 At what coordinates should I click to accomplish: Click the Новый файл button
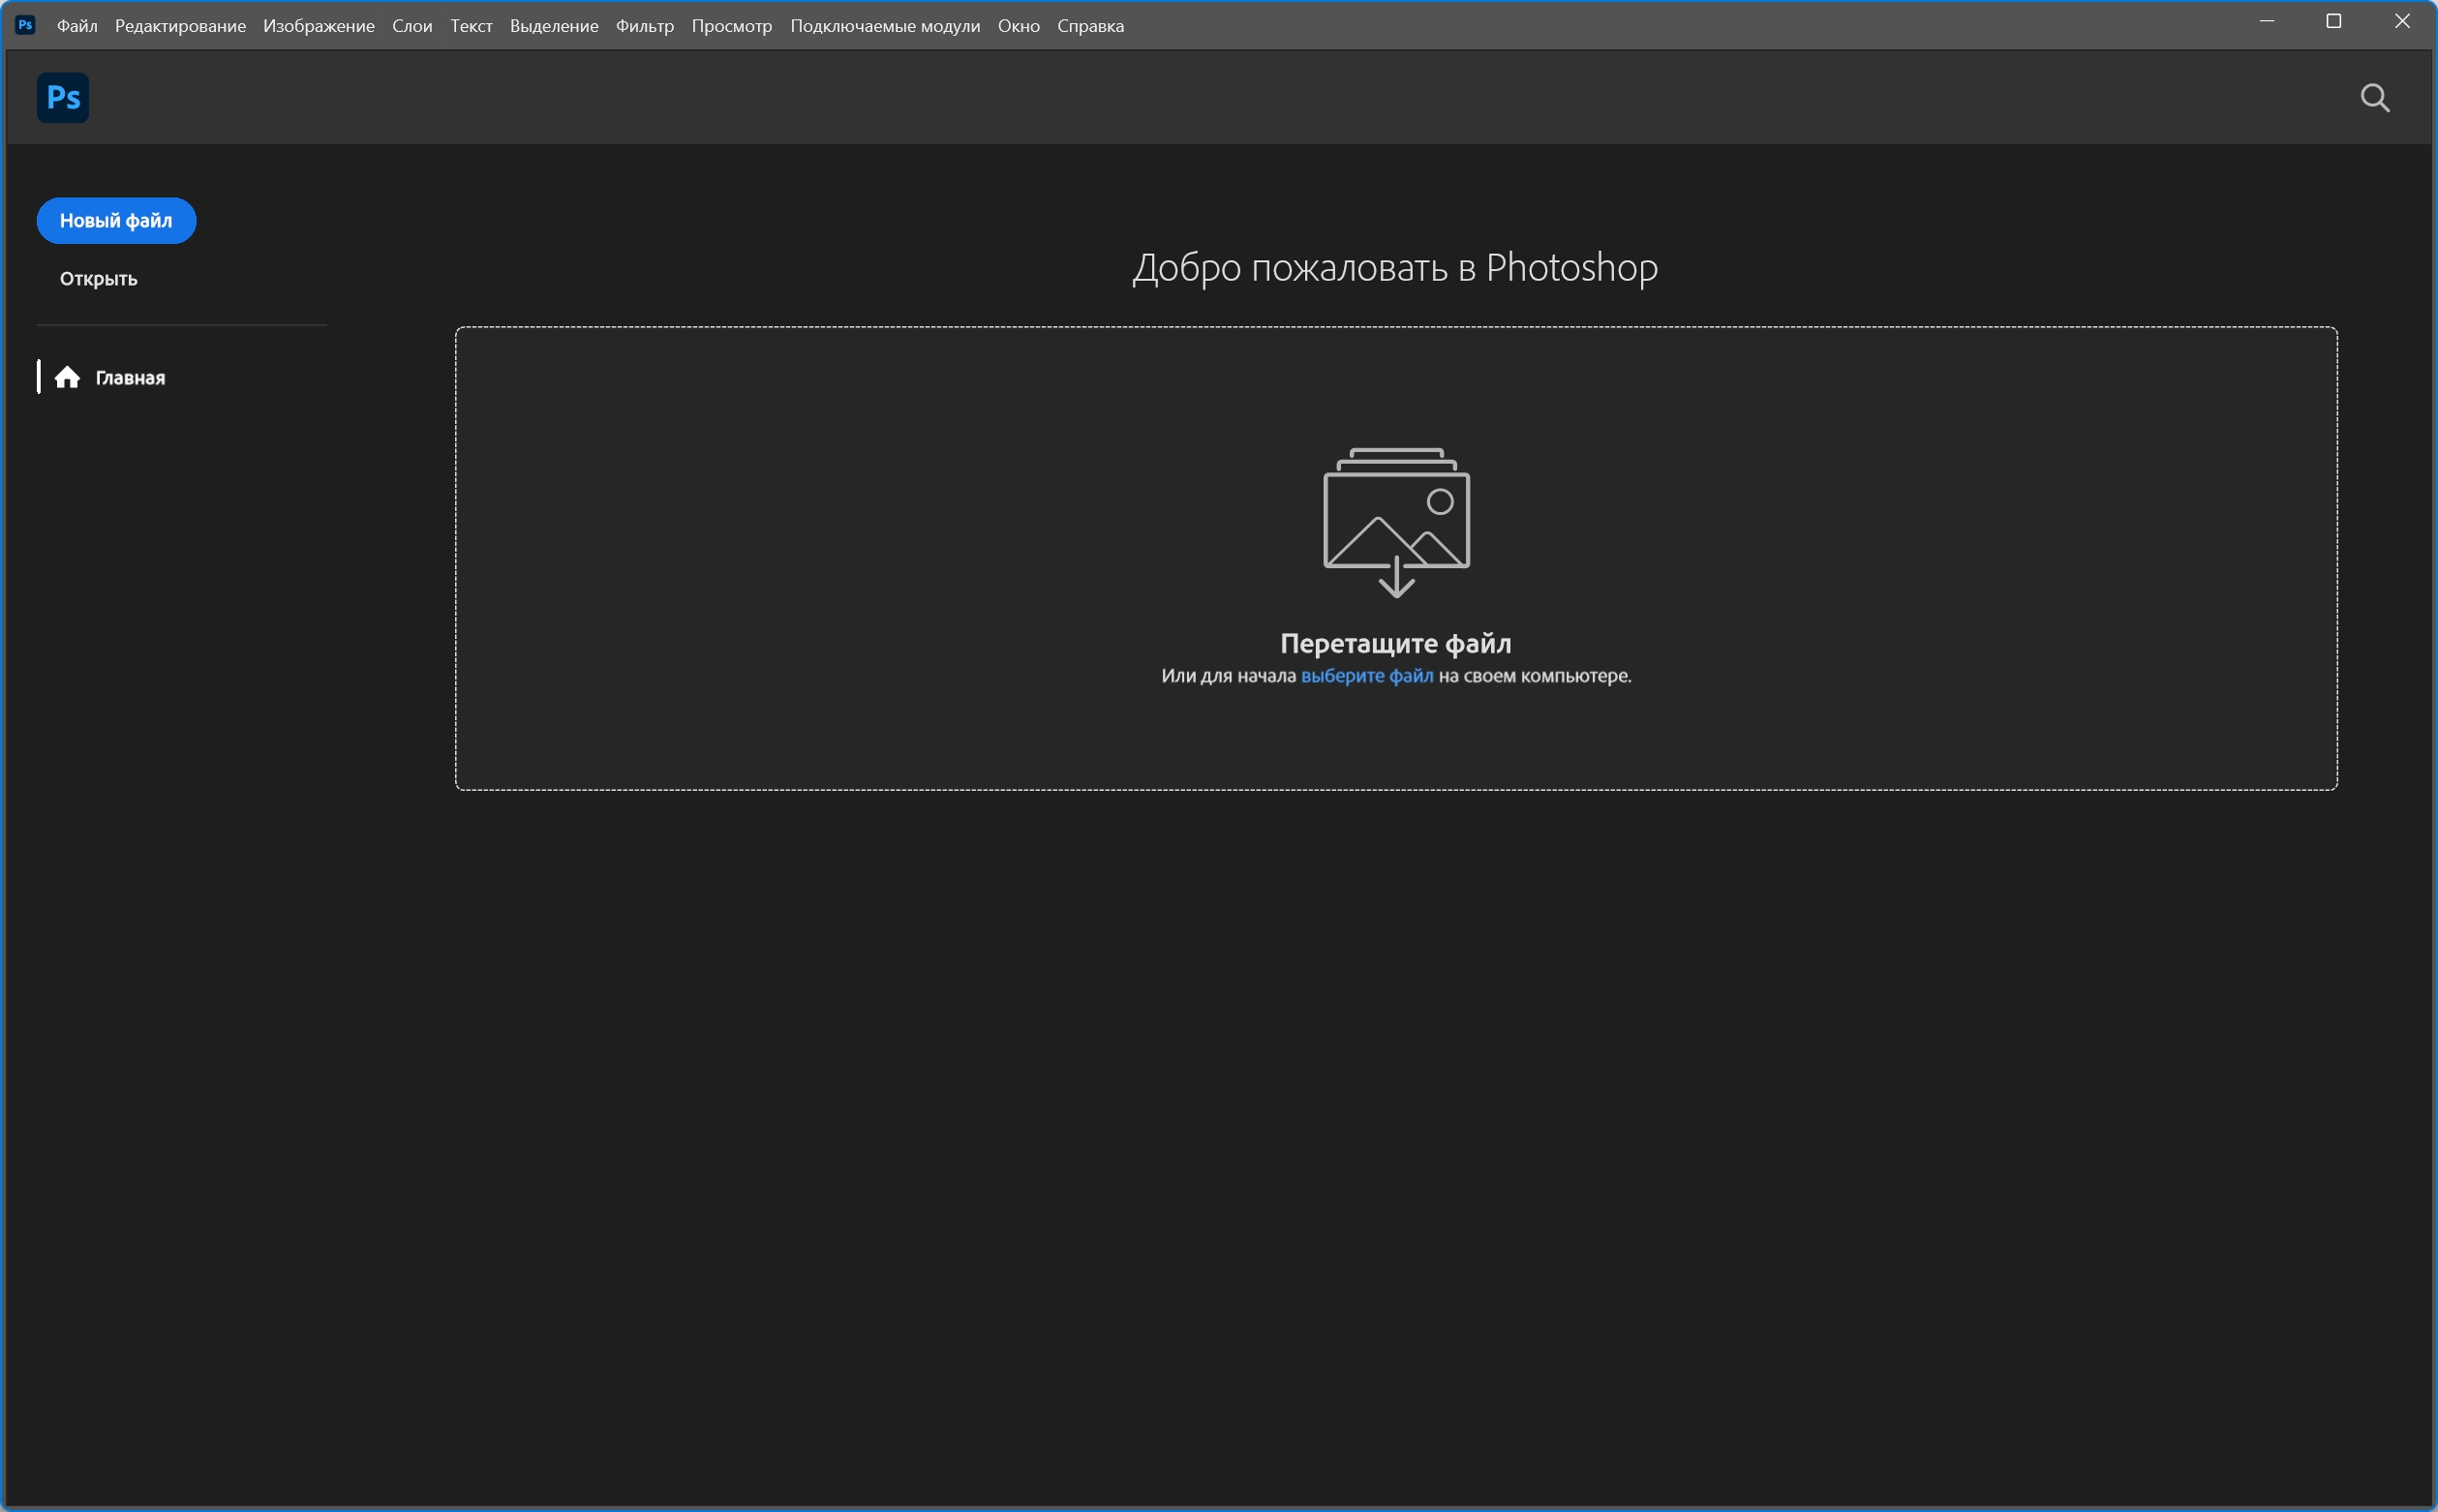click(x=116, y=221)
